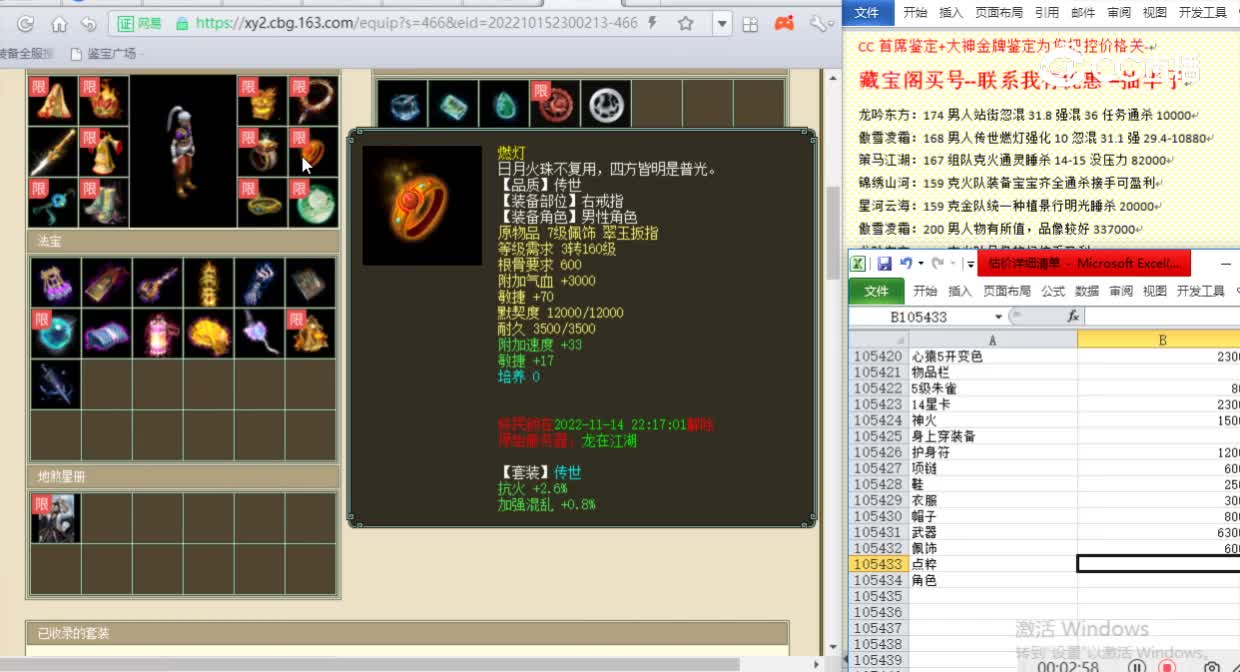Select the green jade orb equipment slot

coord(314,203)
